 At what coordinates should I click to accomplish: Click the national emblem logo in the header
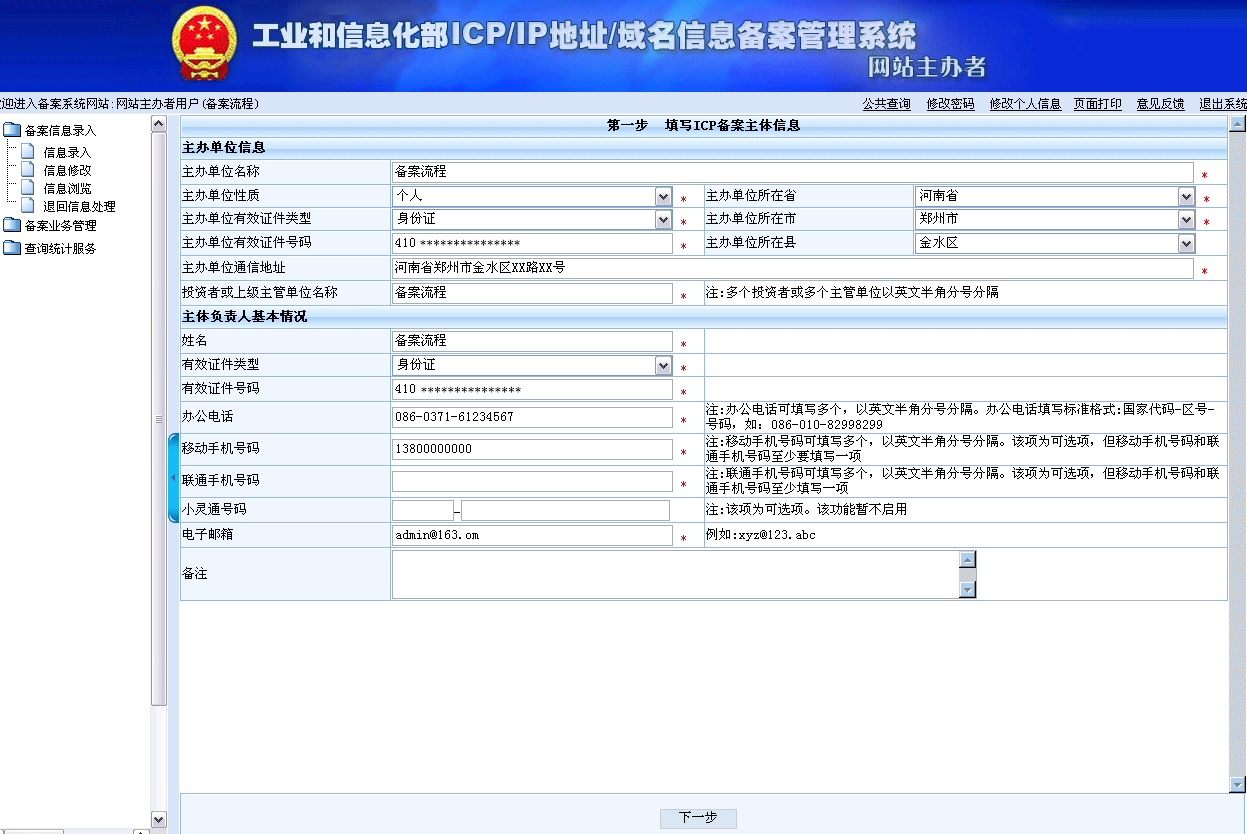[205, 45]
